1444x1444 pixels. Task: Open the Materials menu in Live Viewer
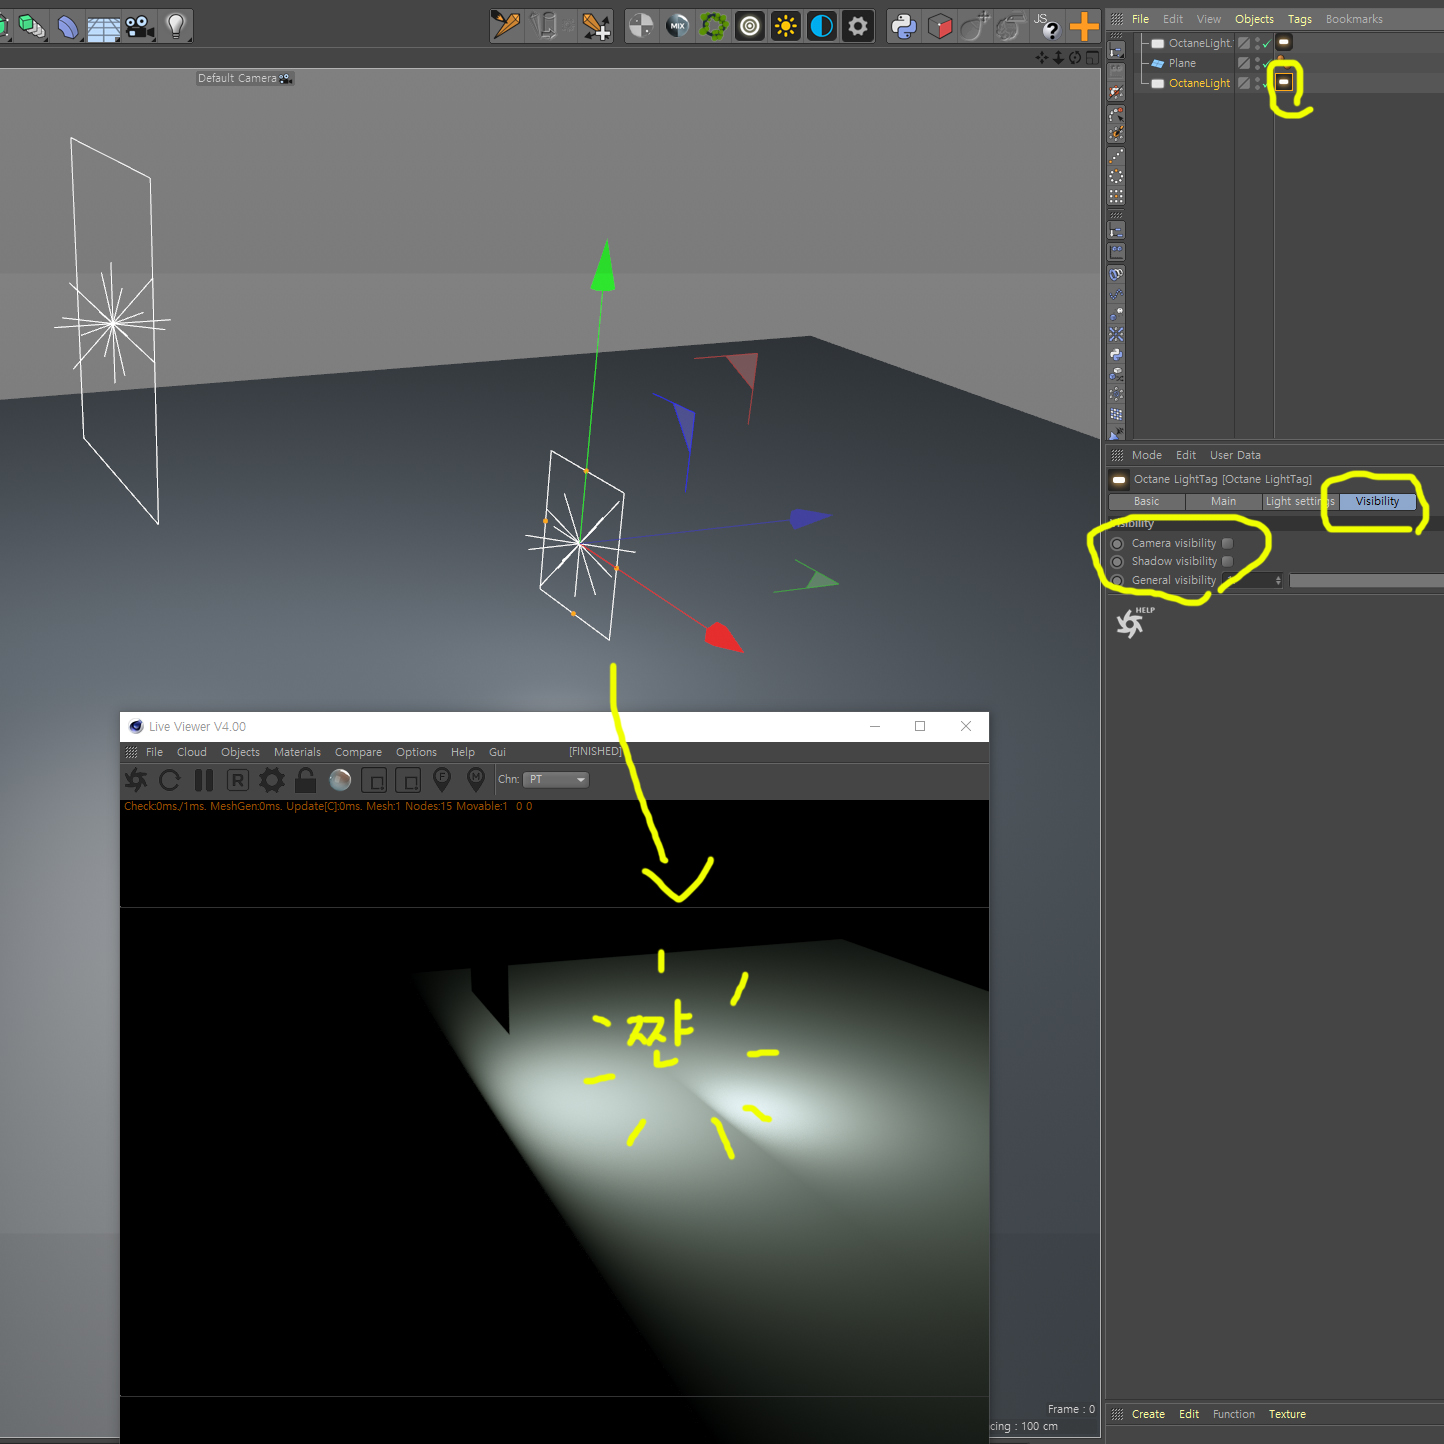pos(297,752)
